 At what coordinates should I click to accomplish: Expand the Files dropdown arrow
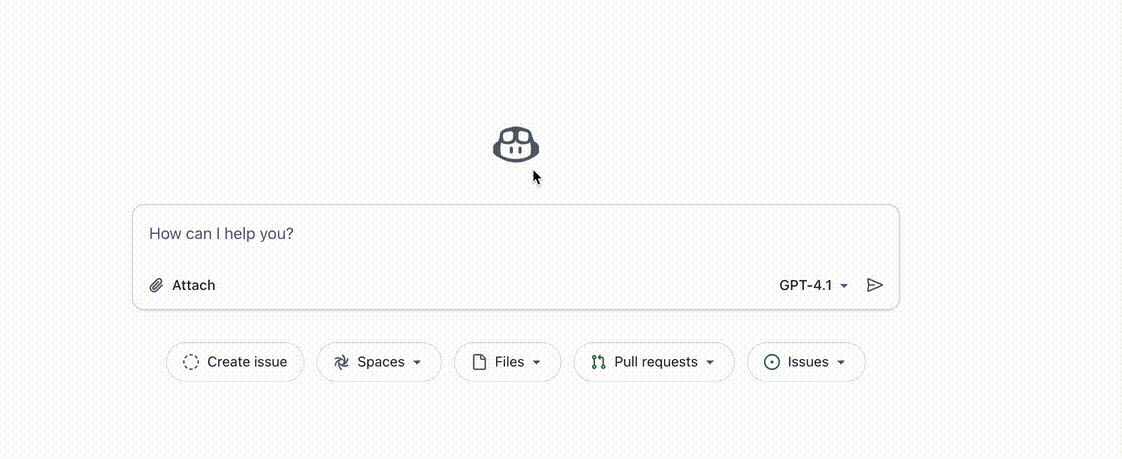[537, 362]
